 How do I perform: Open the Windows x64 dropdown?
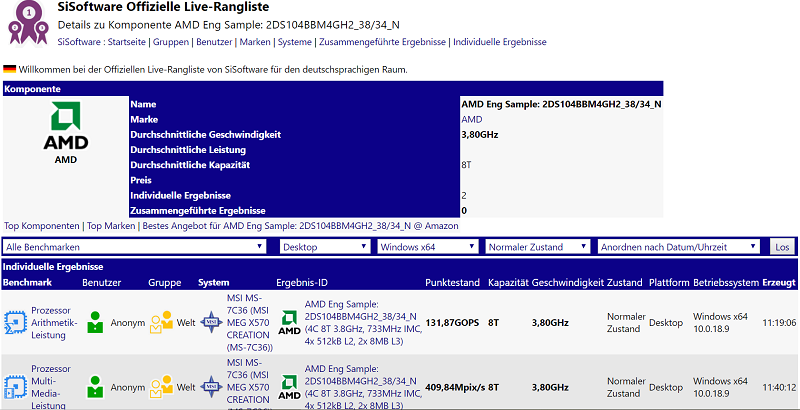(428, 247)
